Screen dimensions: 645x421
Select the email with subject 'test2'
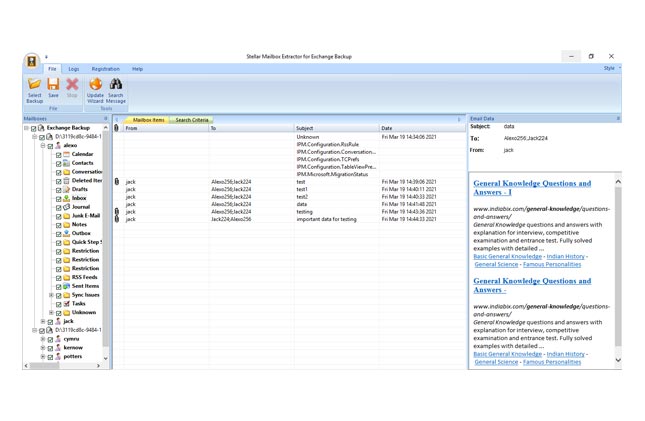290,197
